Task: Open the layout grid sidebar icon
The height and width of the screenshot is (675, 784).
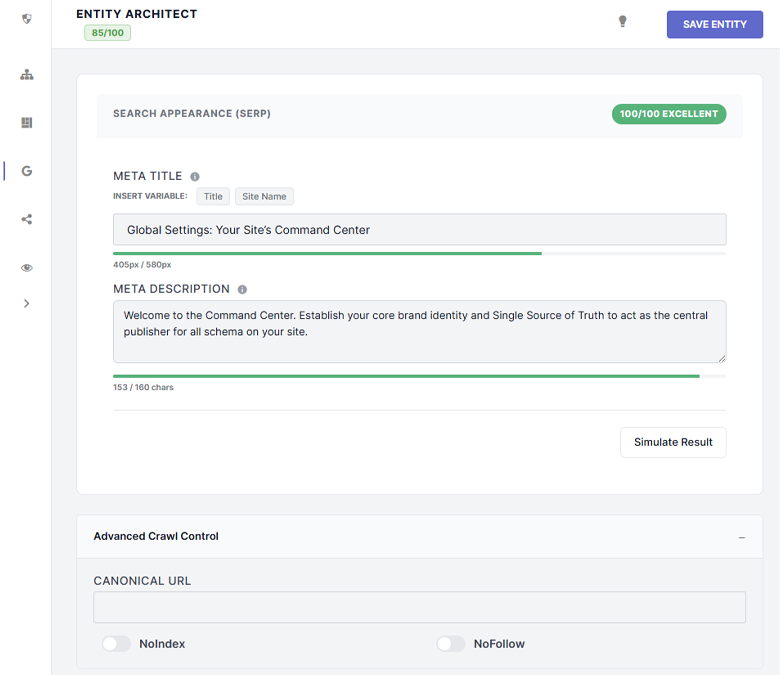Action: (27, 122)
